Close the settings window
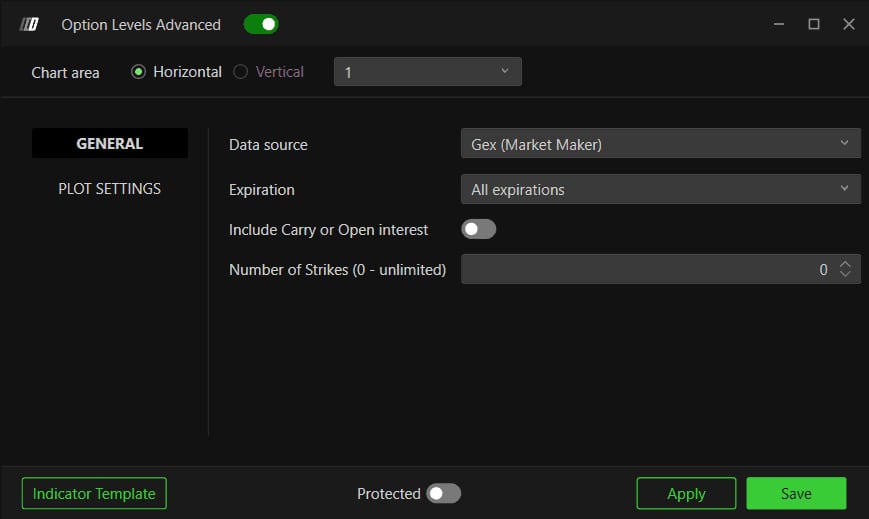This screenshot has width=869, height=519. (848, 24)
